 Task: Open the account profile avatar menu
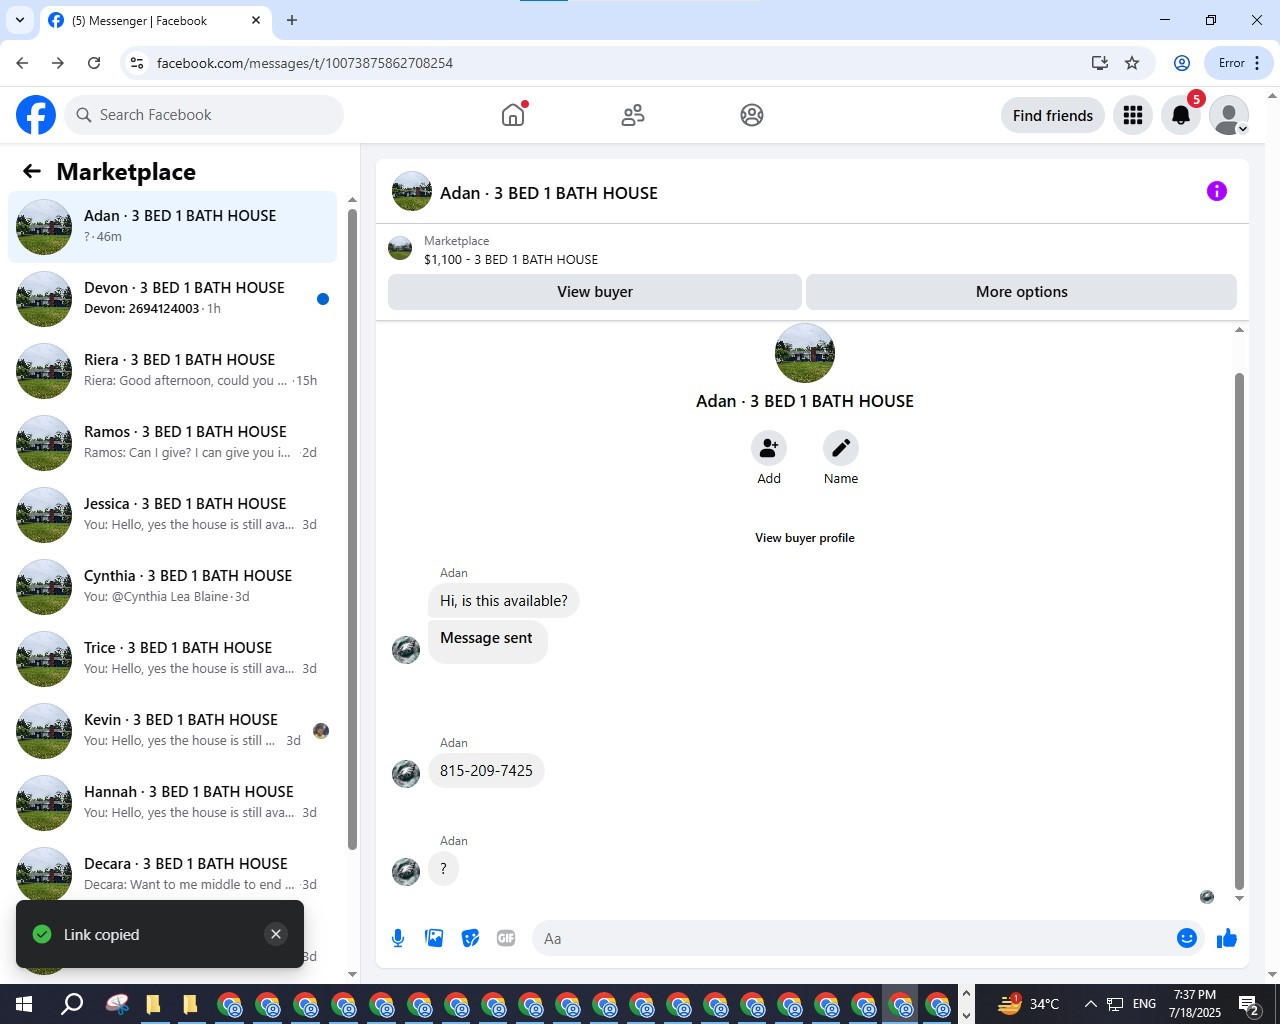coord(1229,115)
